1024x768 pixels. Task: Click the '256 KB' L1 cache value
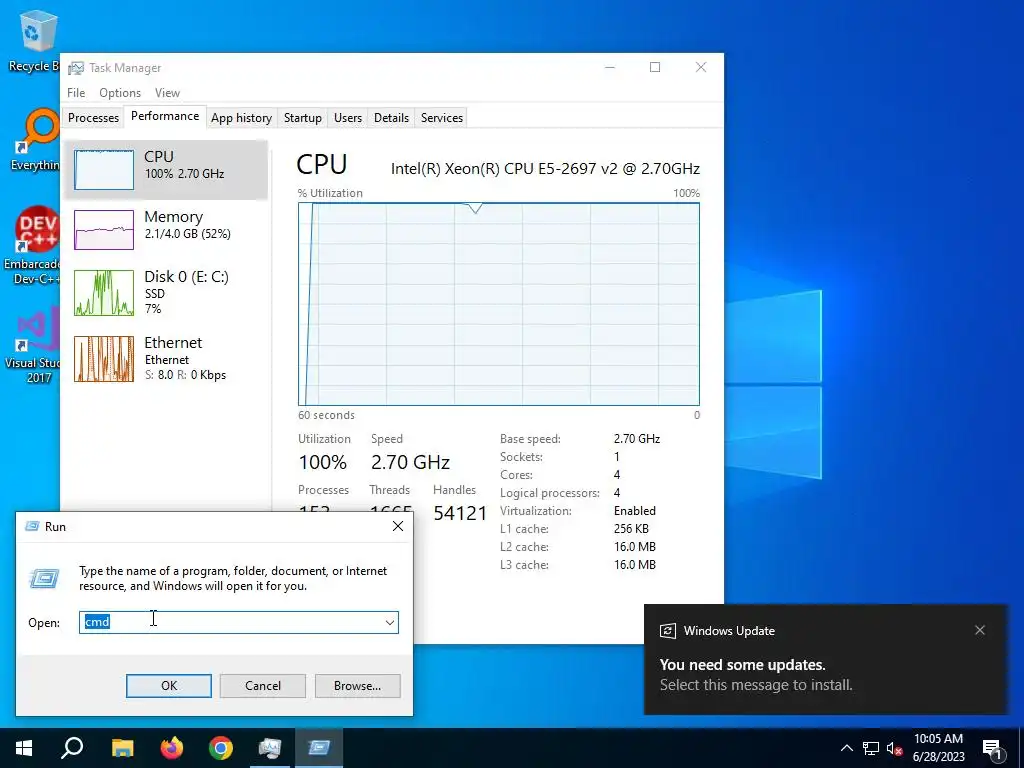point(631,529)
